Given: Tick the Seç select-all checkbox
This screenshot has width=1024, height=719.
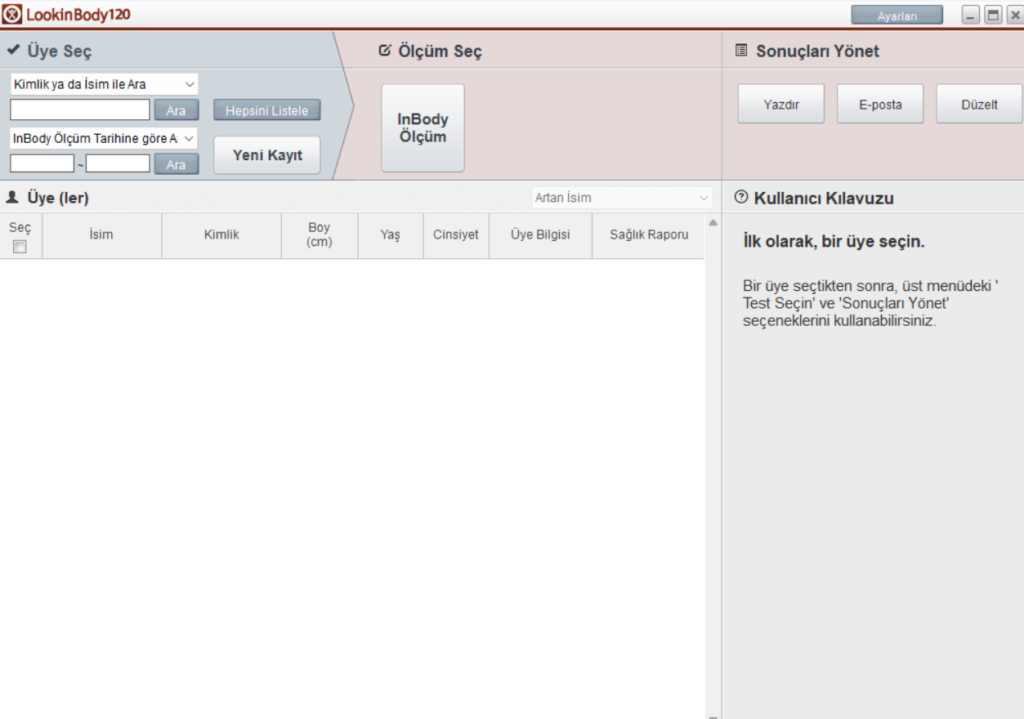Looking at the screenshot, I should (20, 247).
